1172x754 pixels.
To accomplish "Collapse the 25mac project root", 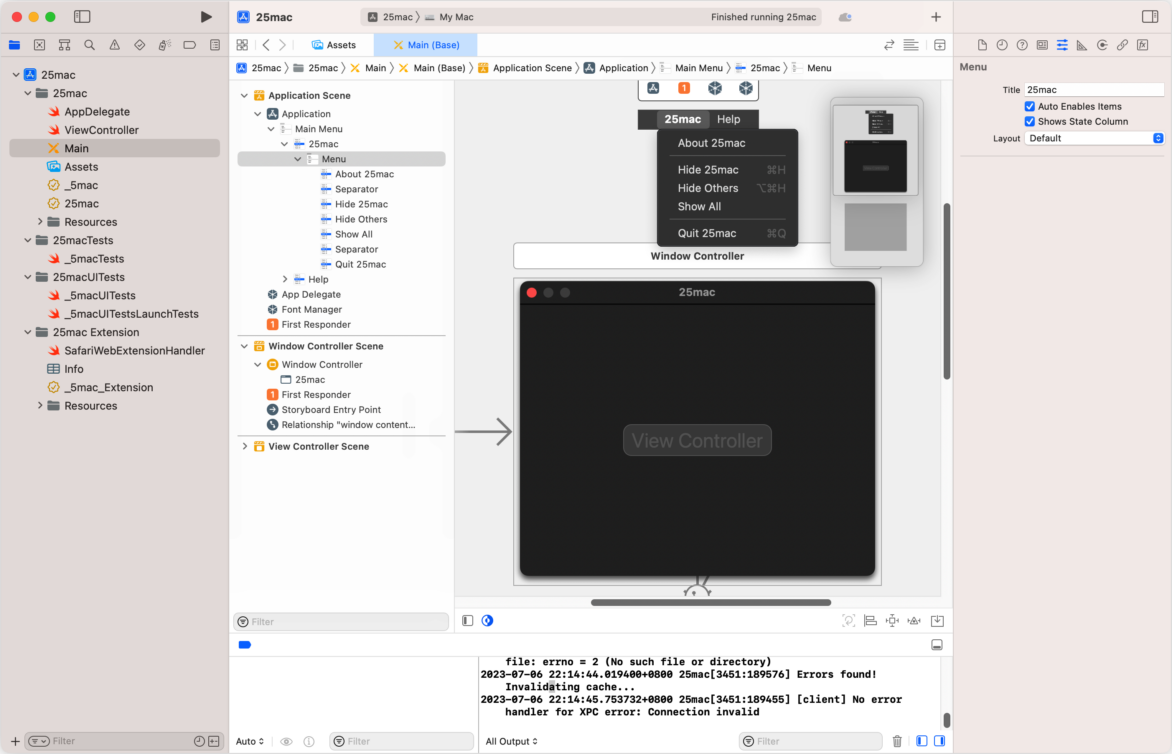I will [x=16, y=75].
